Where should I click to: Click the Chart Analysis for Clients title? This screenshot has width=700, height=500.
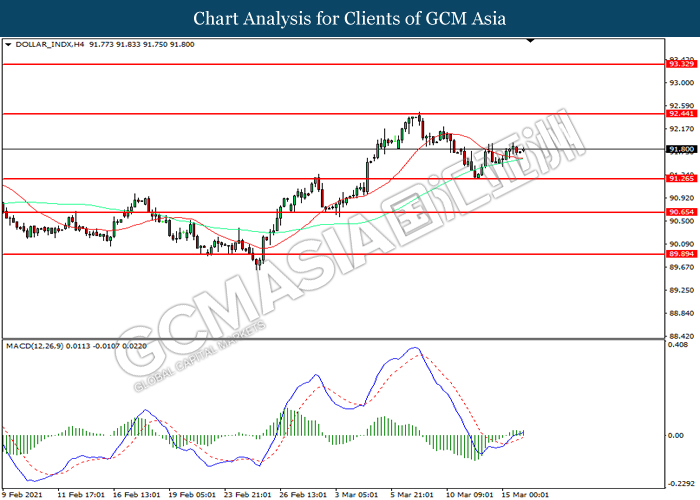350,18
